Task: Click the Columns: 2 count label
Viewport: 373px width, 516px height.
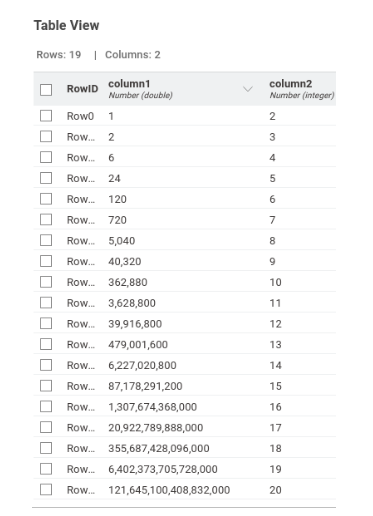Action: click(133, 55)
